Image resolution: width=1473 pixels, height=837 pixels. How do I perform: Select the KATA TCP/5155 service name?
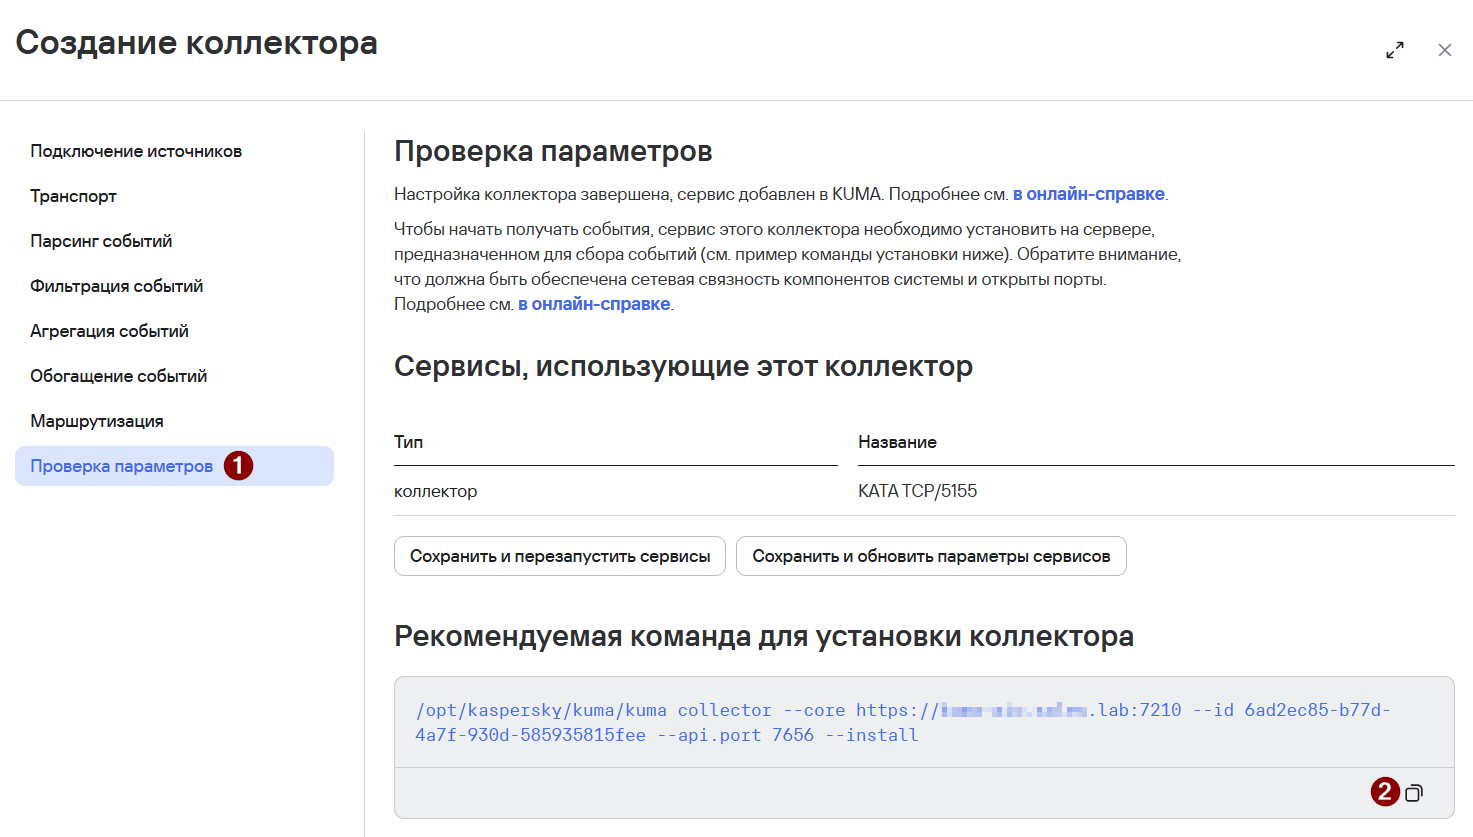(x=917, y=491)
